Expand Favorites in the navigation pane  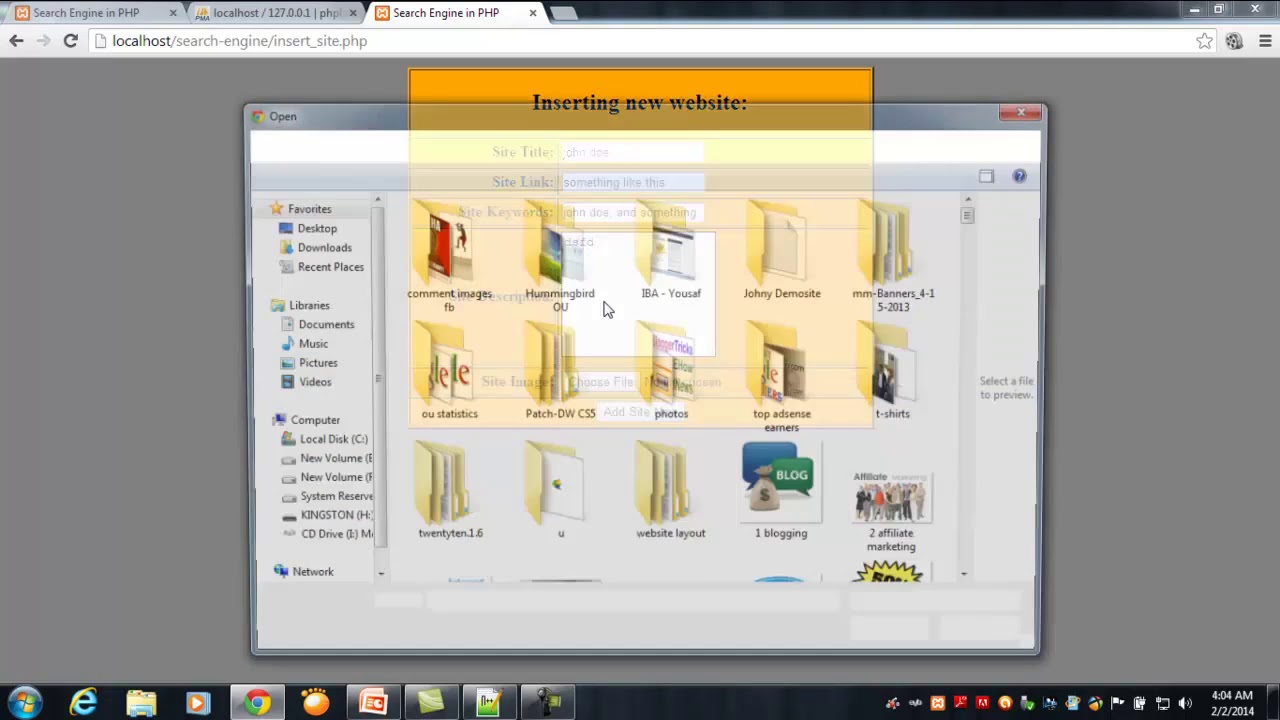pos(309,209)
